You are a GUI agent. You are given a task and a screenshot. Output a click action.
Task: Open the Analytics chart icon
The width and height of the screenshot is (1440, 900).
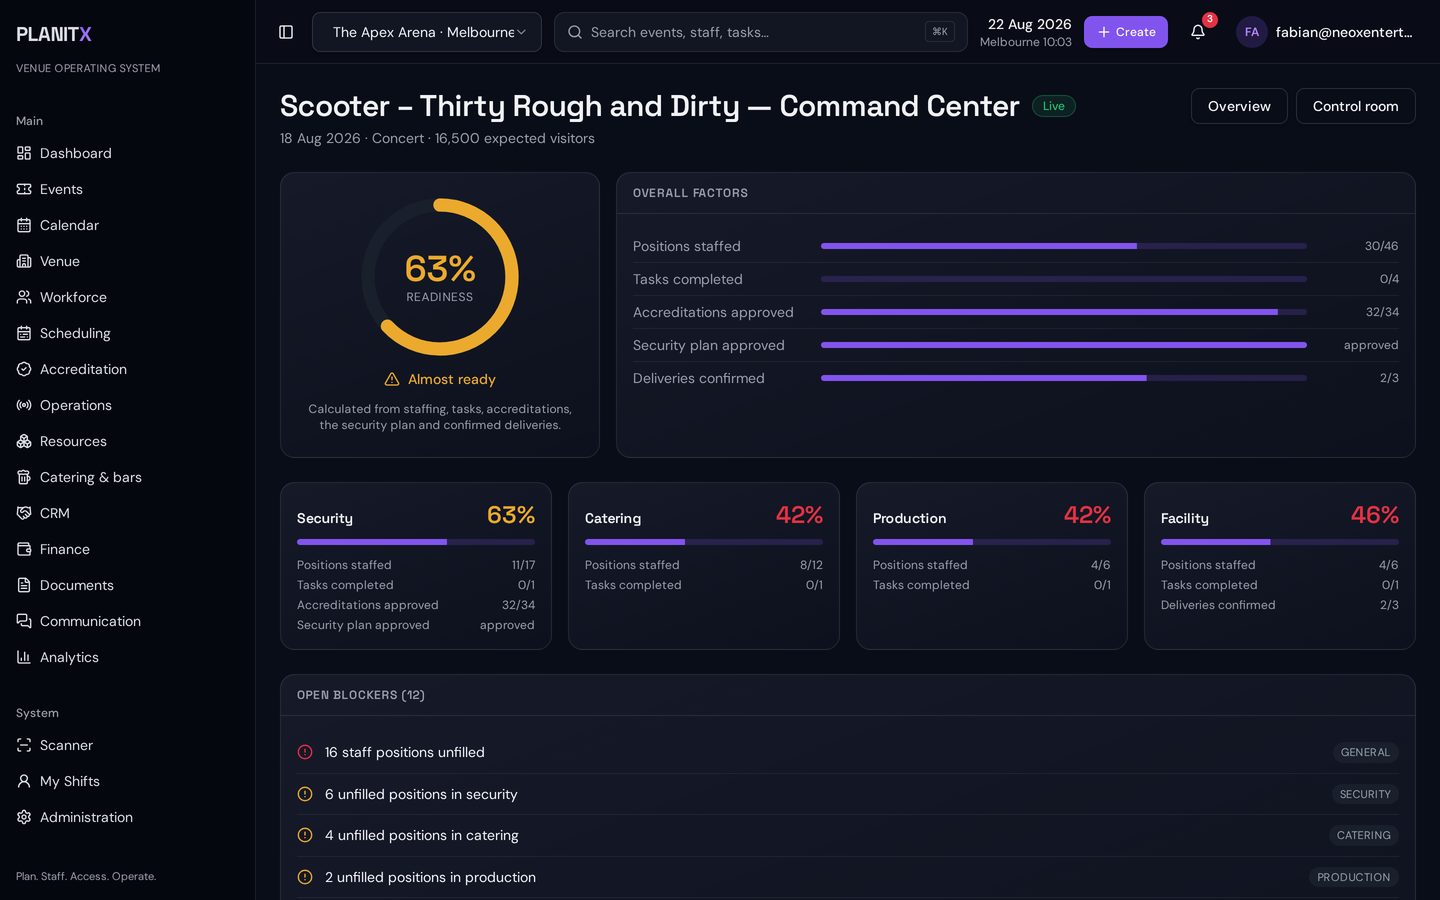pyautogui.click(x=24, y=657)
